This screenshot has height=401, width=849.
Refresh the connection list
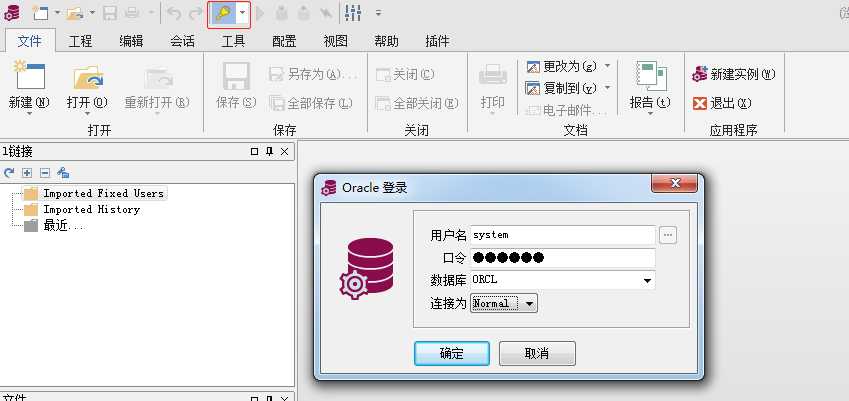[9, 173]
